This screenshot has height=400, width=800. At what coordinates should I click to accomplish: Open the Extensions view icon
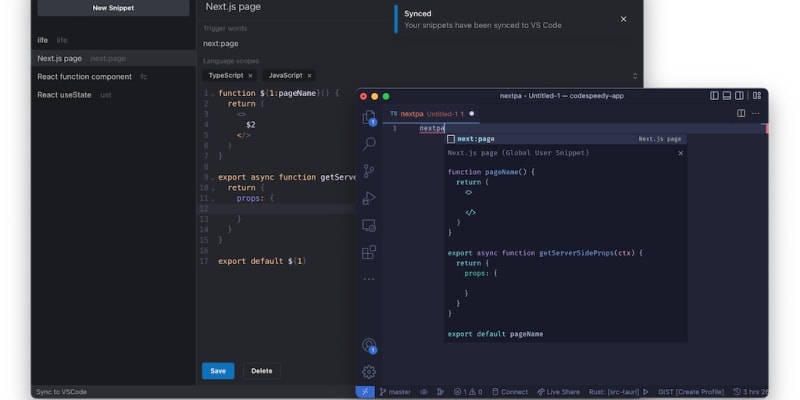point(369,252)
